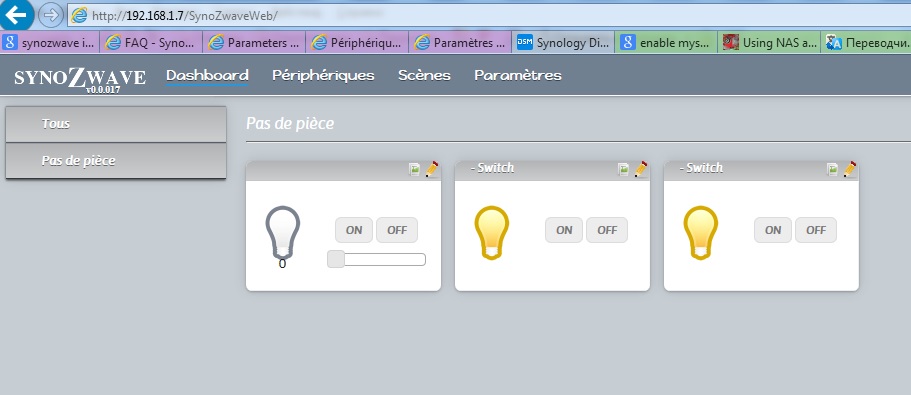Turn OFF the dimmer device
The image size is (911, 395).
pyautogui.click(x=397, y=230)
